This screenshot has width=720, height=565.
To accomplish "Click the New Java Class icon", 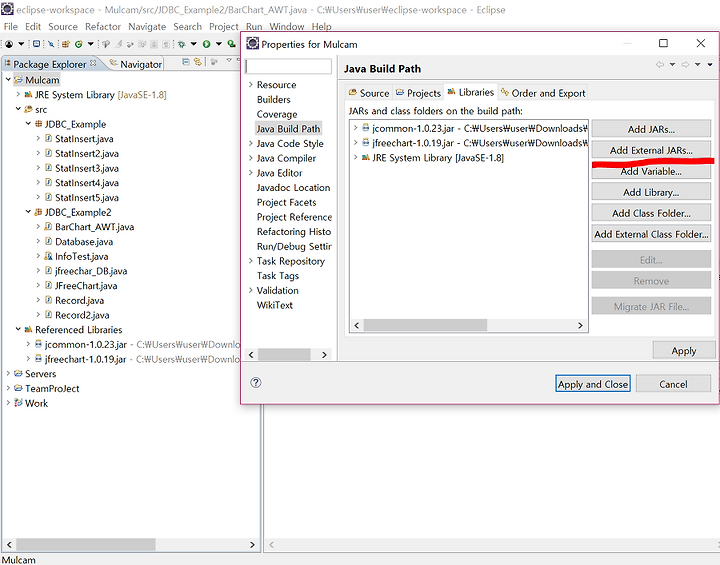I will [79, 44].
